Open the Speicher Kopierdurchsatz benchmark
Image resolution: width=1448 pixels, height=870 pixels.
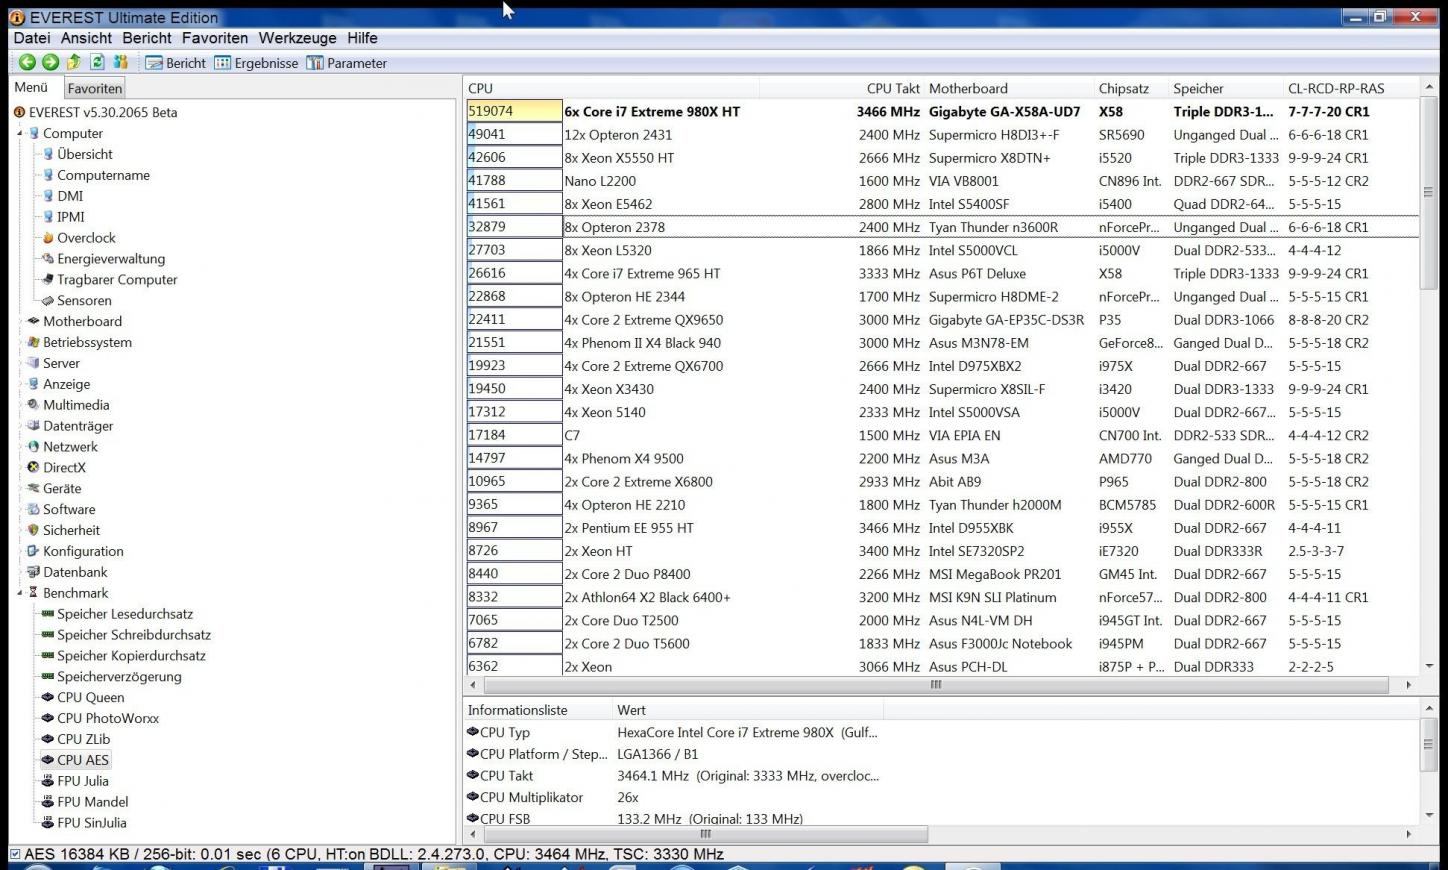pyautogui.click(x=124, y=657)
